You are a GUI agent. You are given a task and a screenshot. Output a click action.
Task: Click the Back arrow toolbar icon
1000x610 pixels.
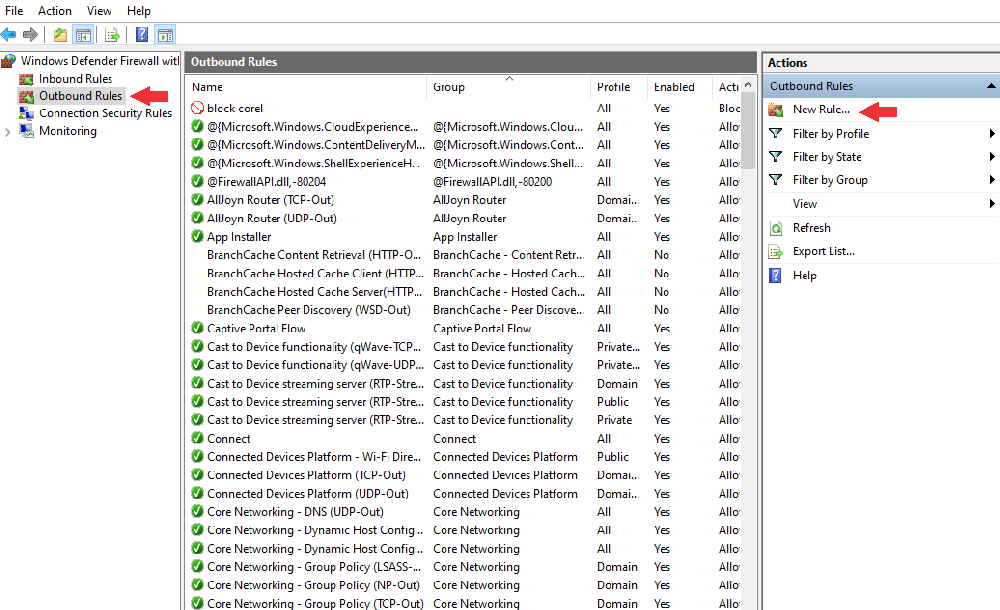9,34
